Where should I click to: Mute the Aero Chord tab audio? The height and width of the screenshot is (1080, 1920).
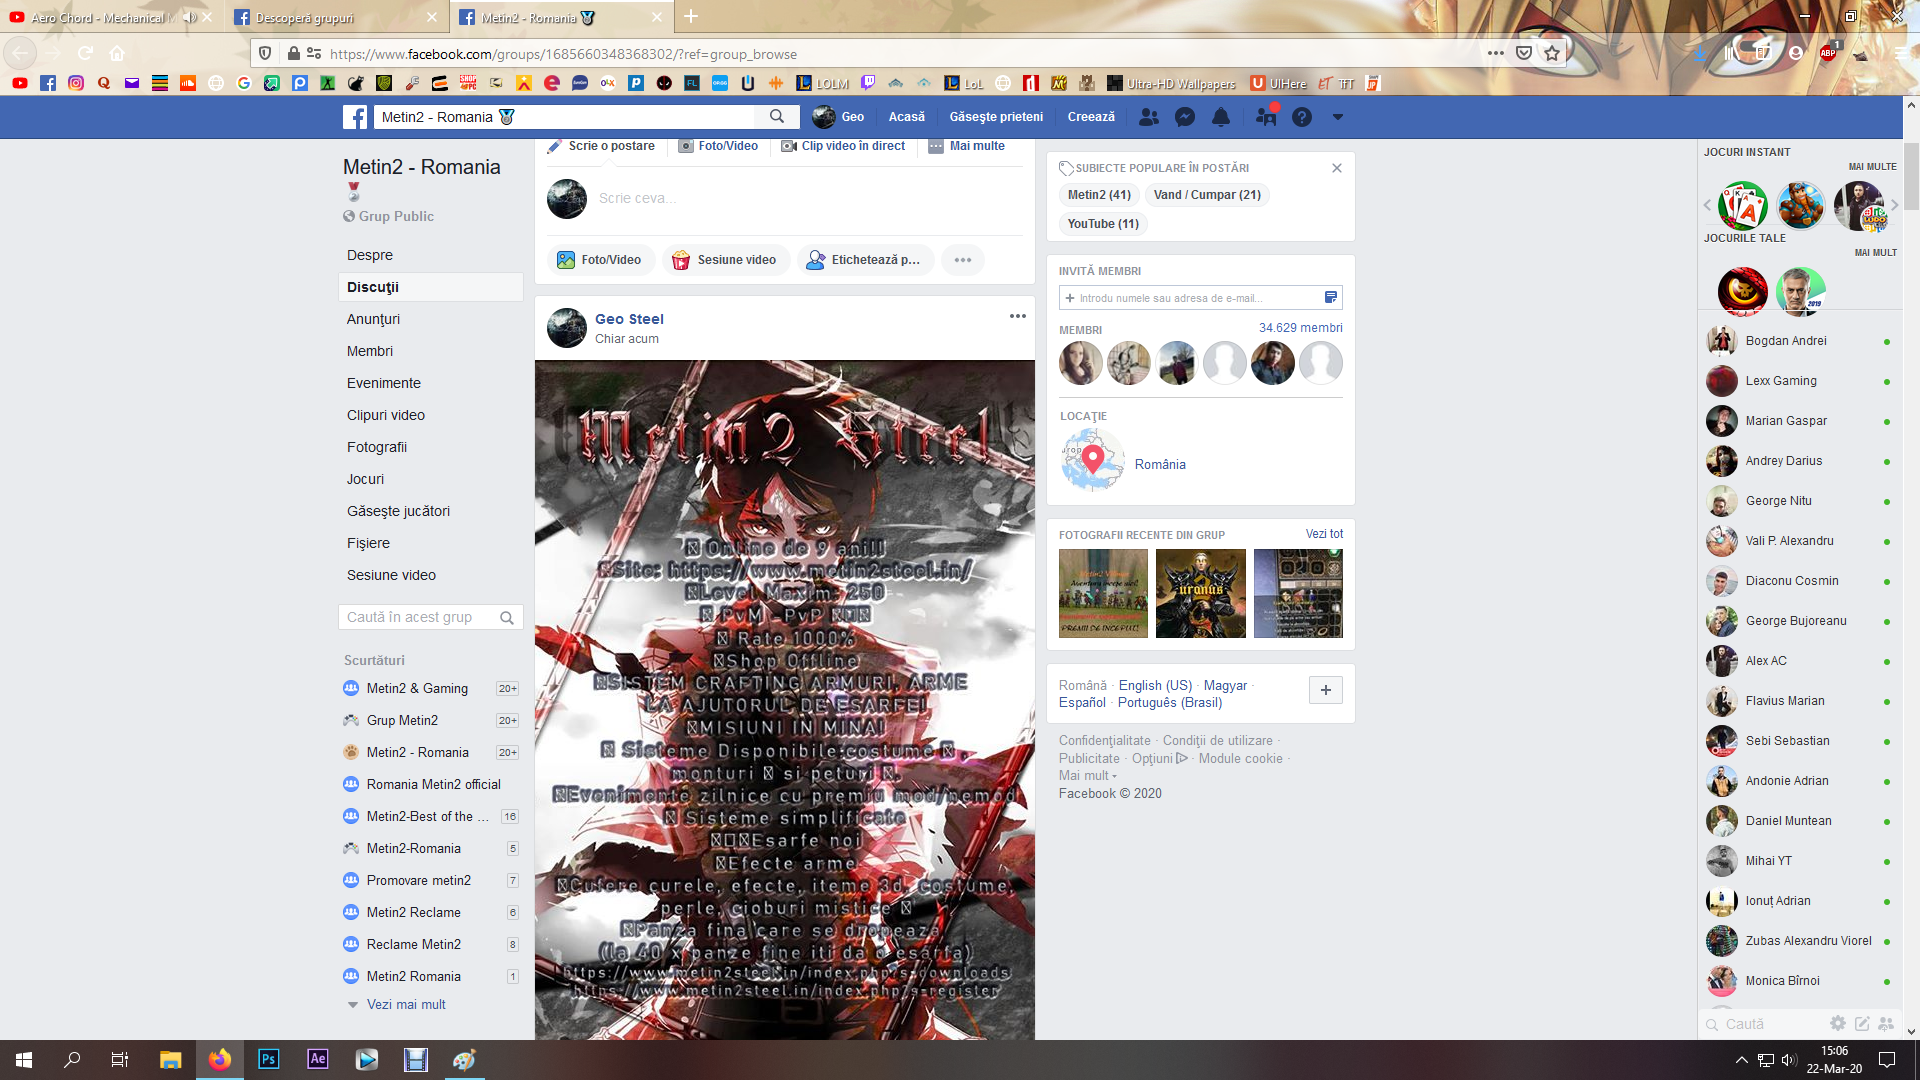[190, 18]
